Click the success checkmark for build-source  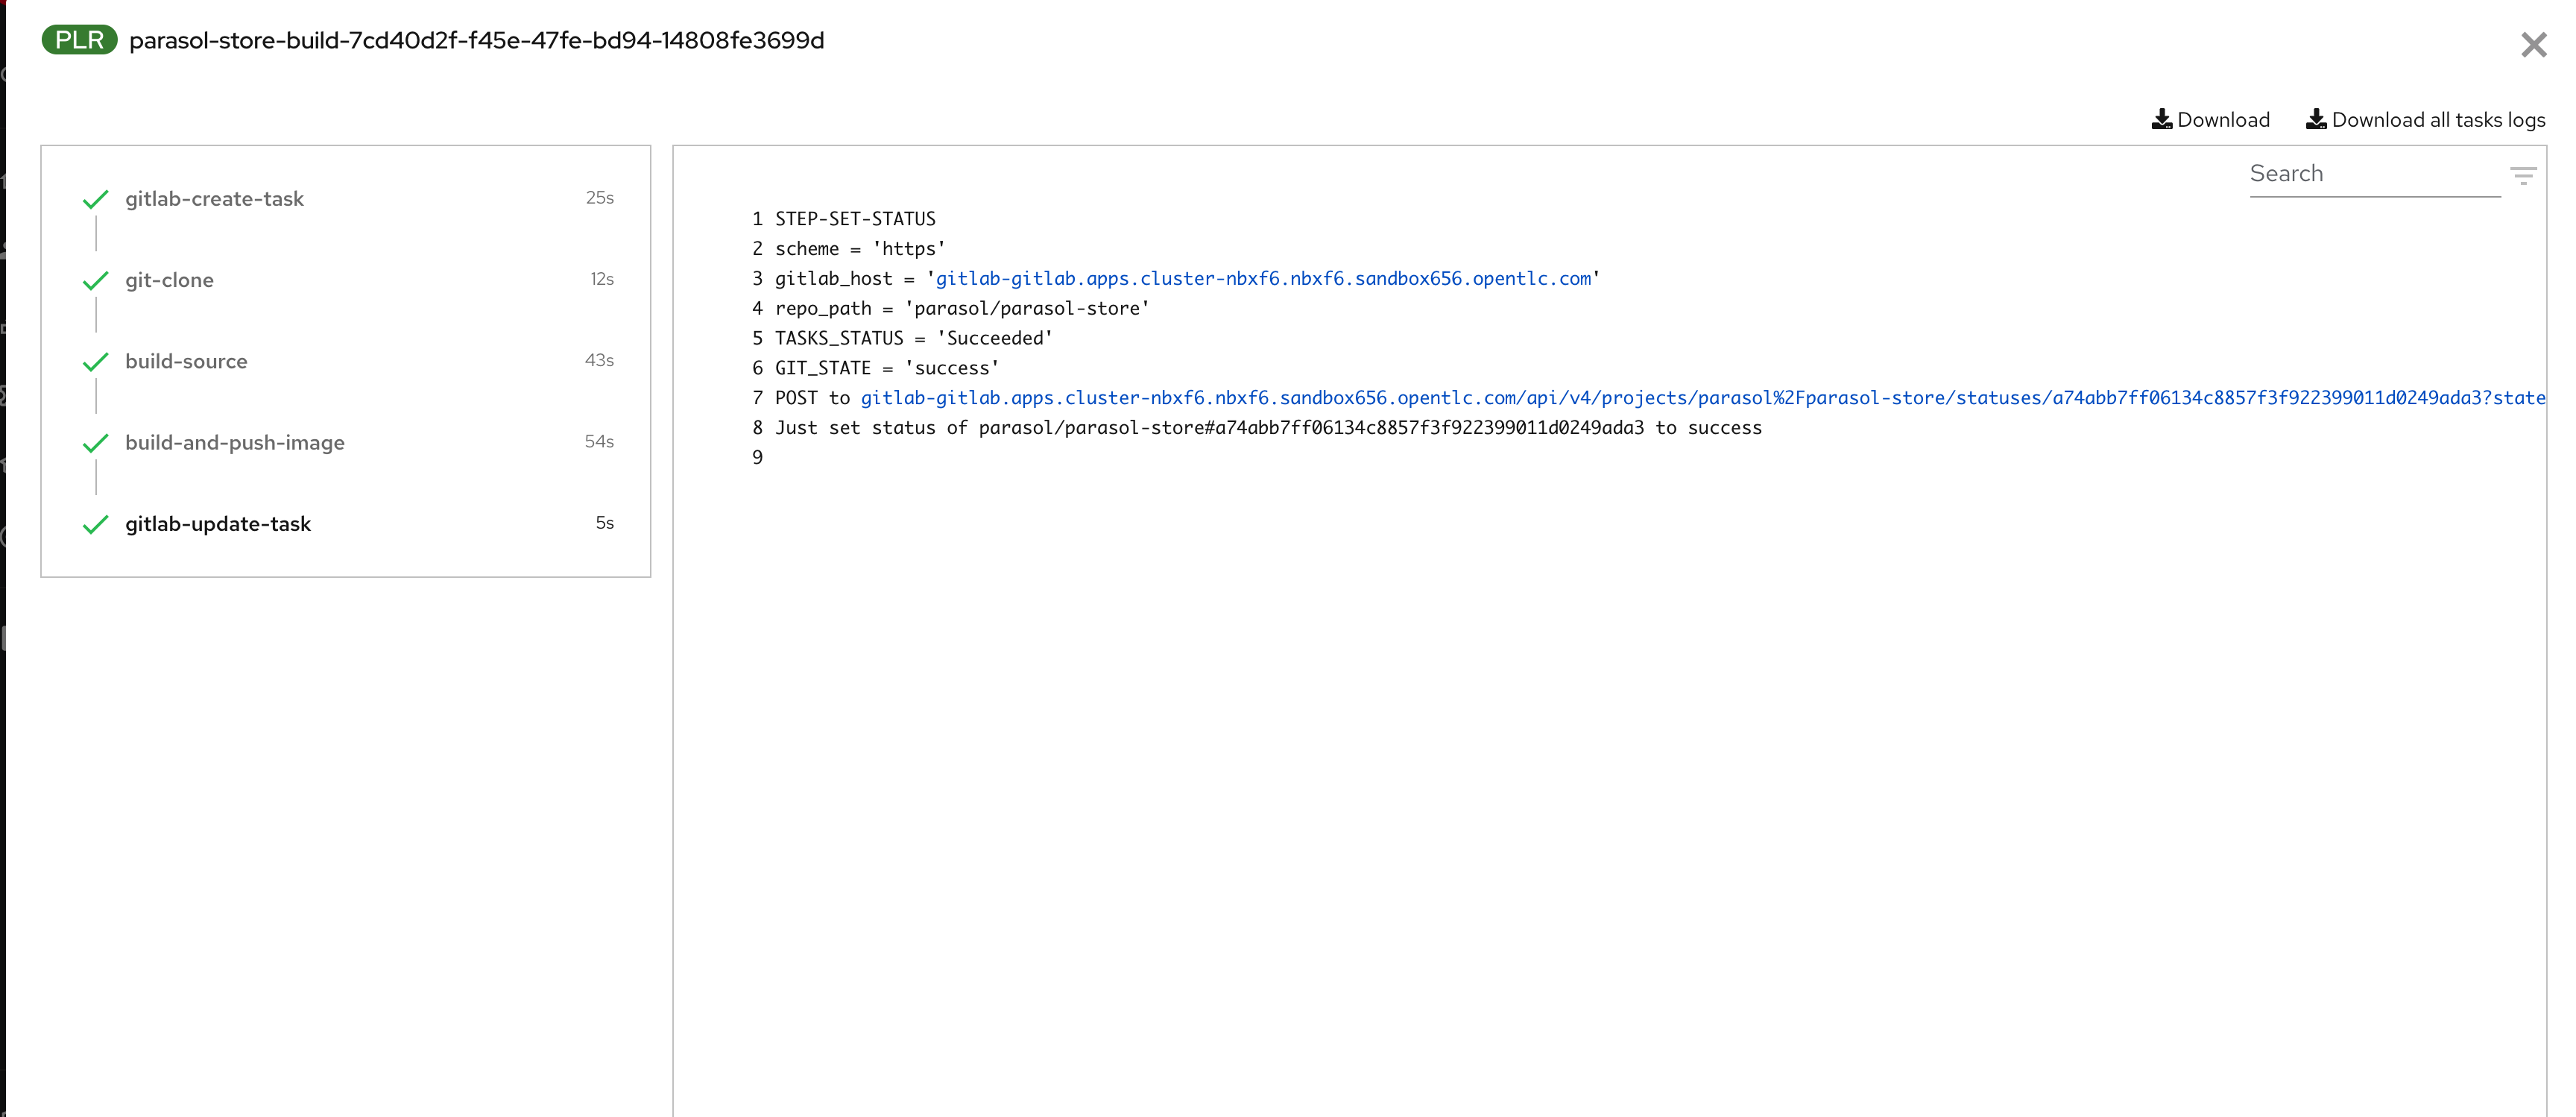tap(95, 361)
